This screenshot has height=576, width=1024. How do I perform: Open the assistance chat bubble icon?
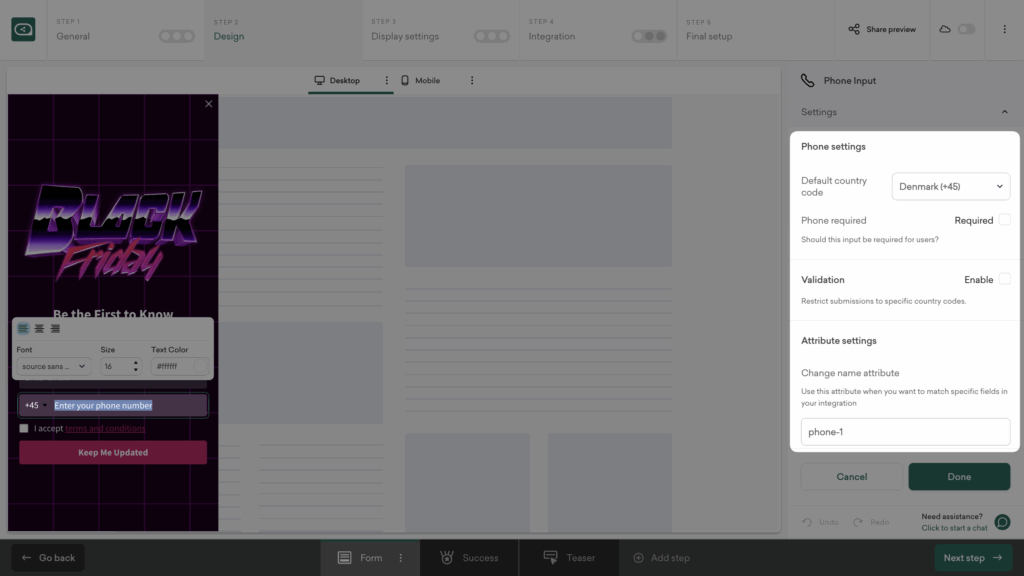[x=1002, y=522]
